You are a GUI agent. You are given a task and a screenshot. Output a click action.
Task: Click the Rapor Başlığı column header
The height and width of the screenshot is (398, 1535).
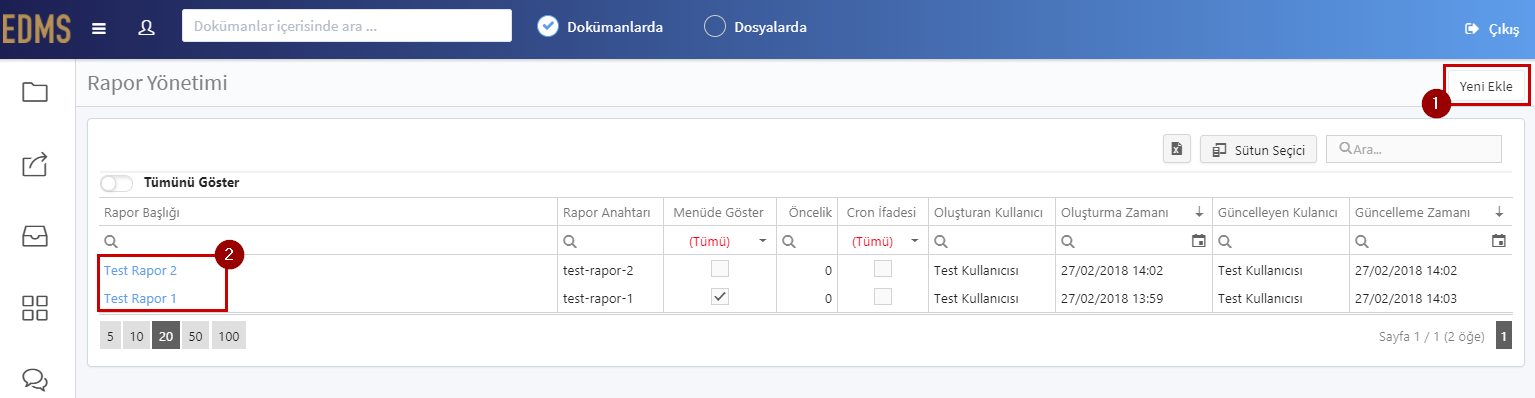[327, 212]
